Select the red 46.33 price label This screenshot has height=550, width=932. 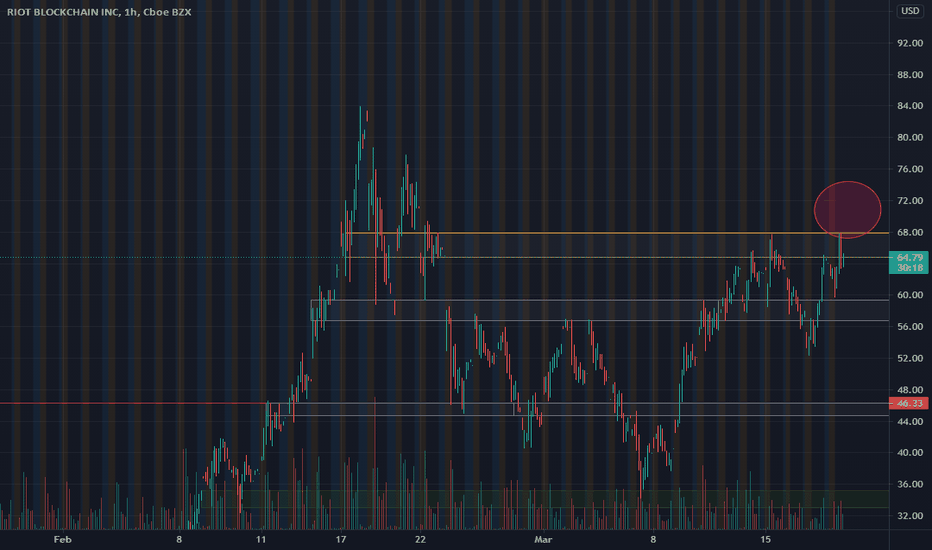pos(909,403)
